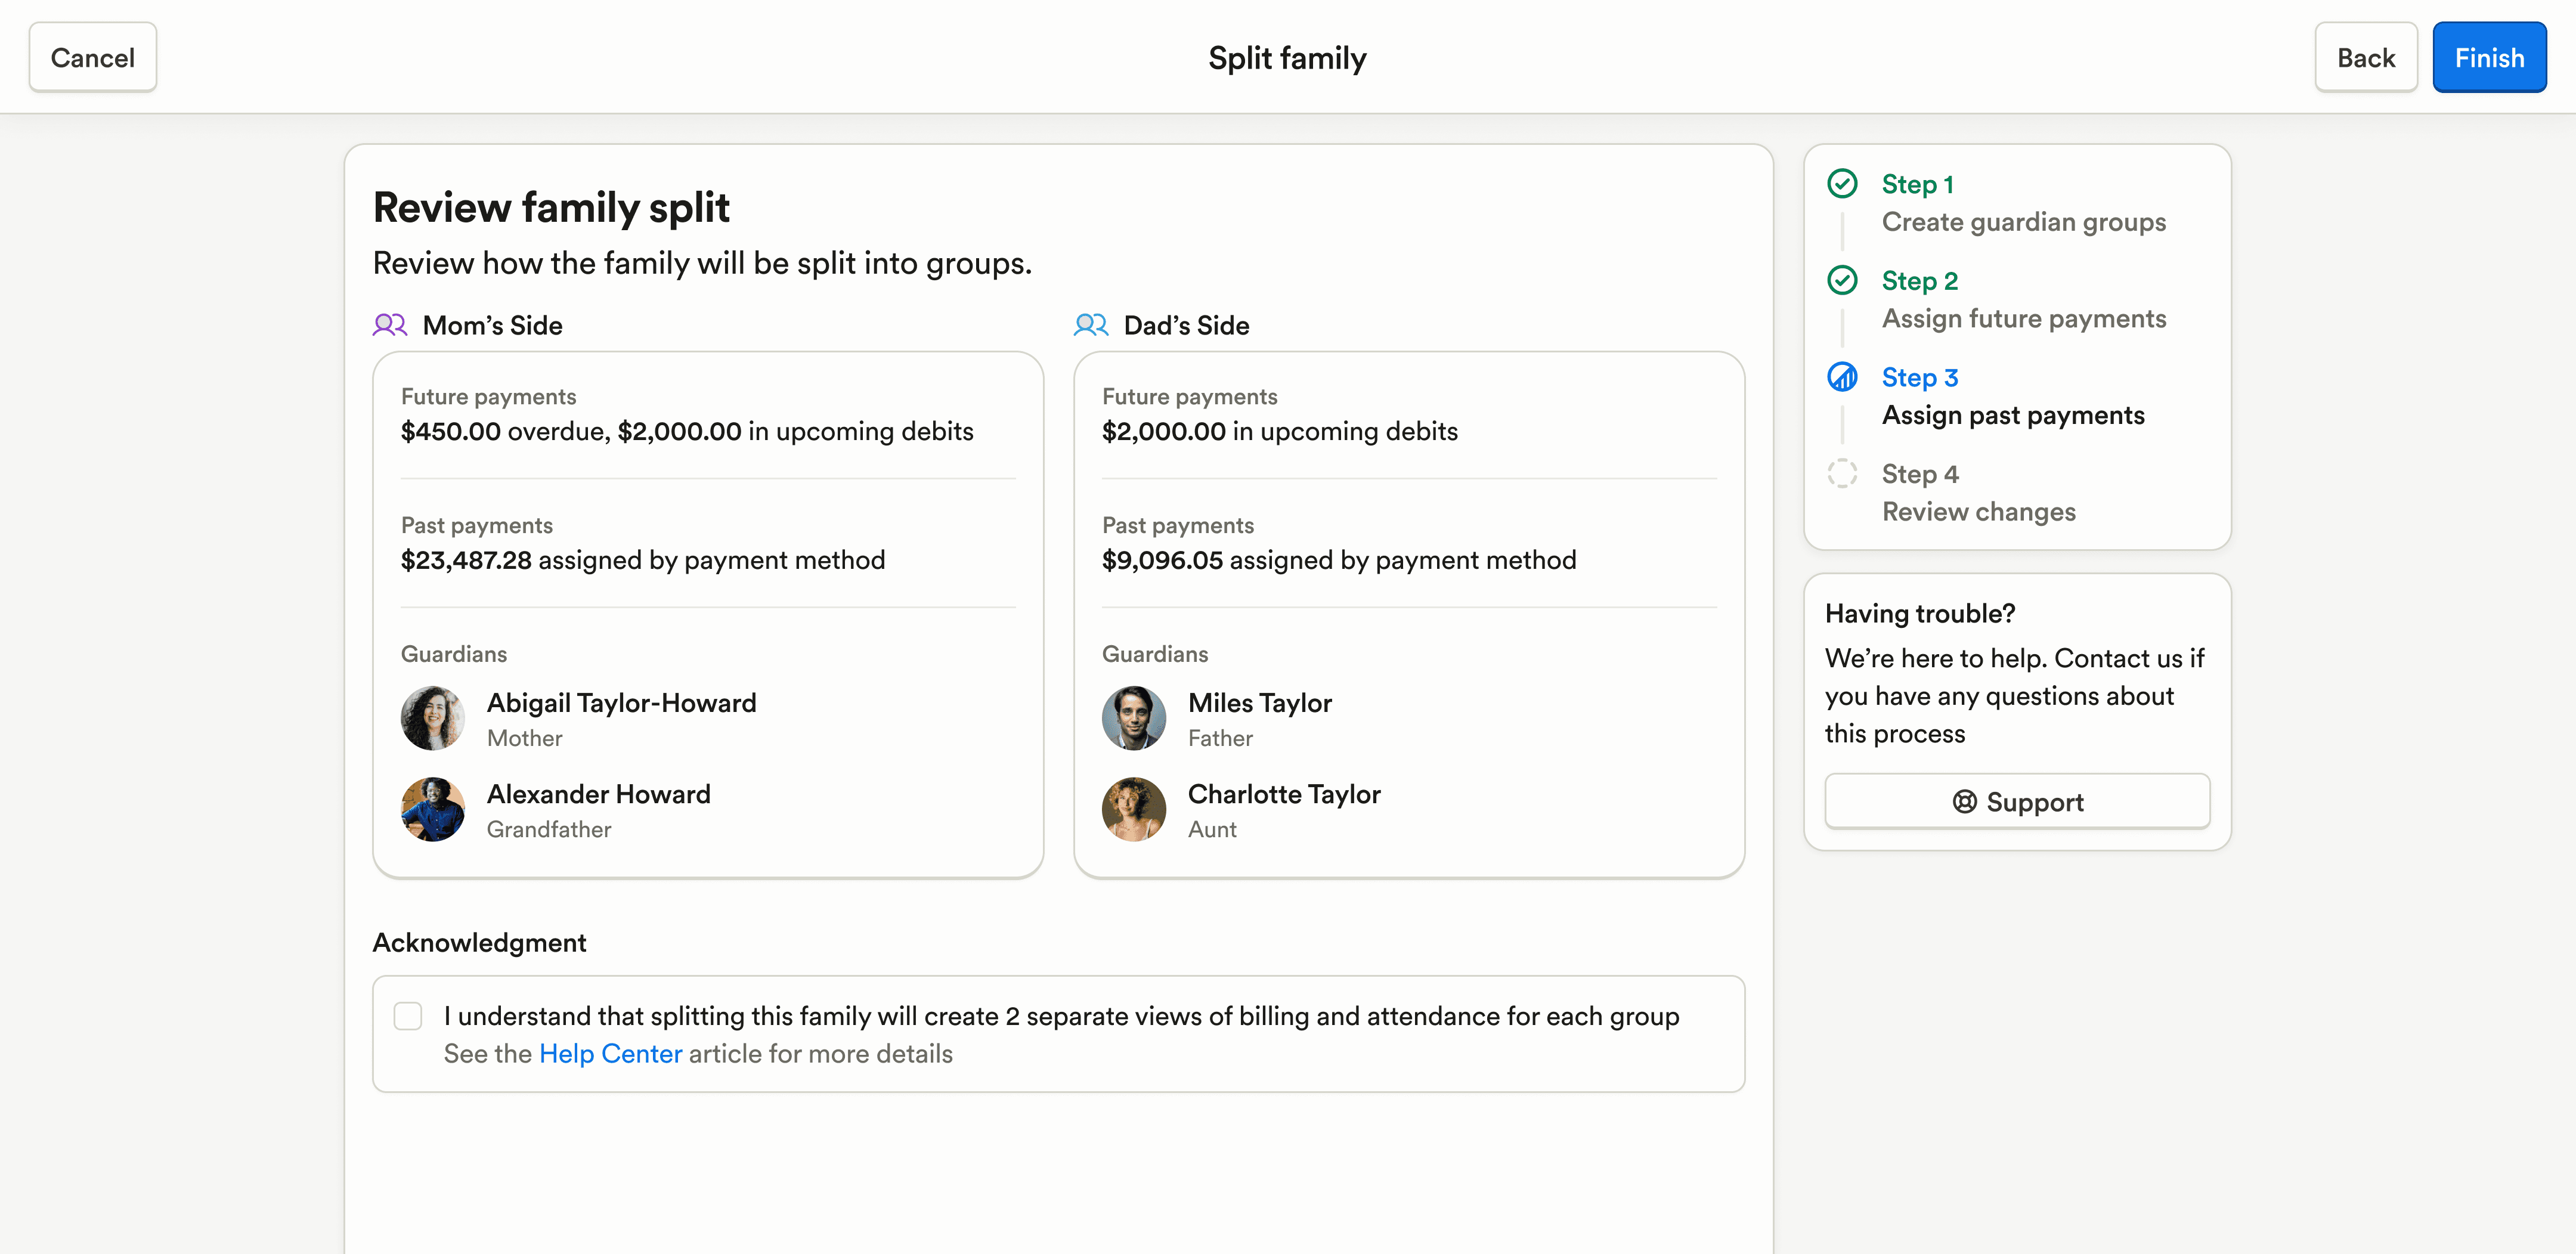Open the Help Center article link
This screenshot has width=2576, height=1254.
pos(610,1054)
